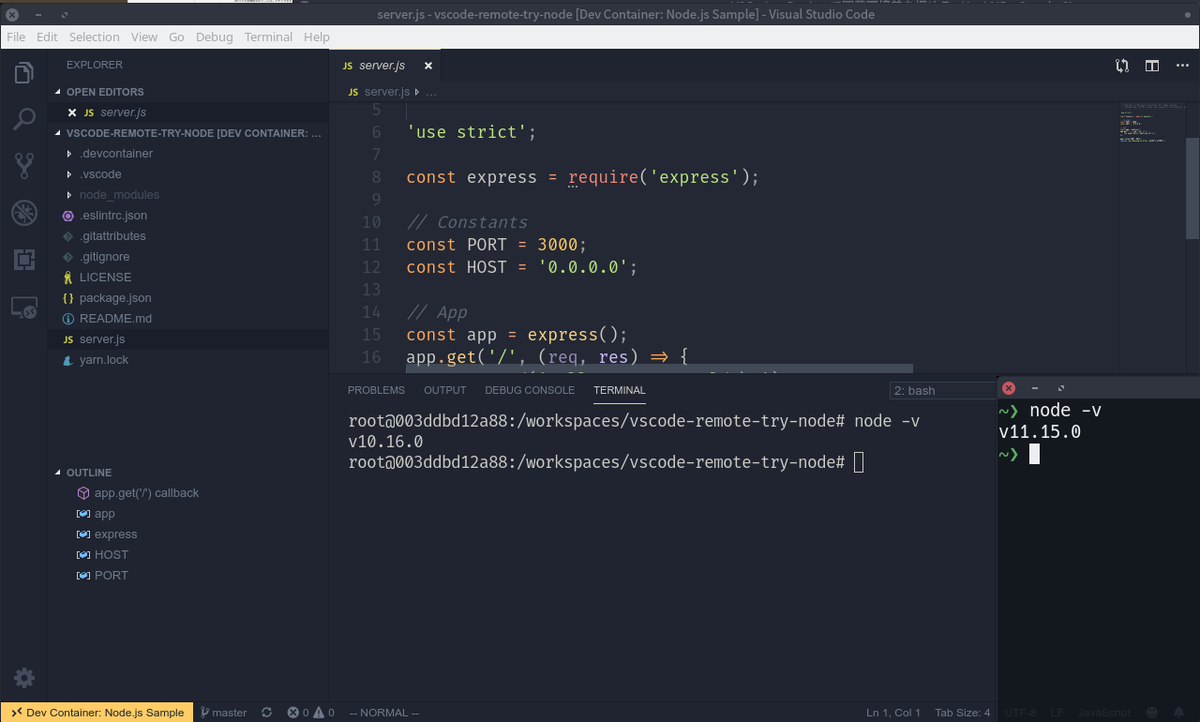Open the Help menu
Viewport: 1200px width, 722px height.
[x=316, y=37]
